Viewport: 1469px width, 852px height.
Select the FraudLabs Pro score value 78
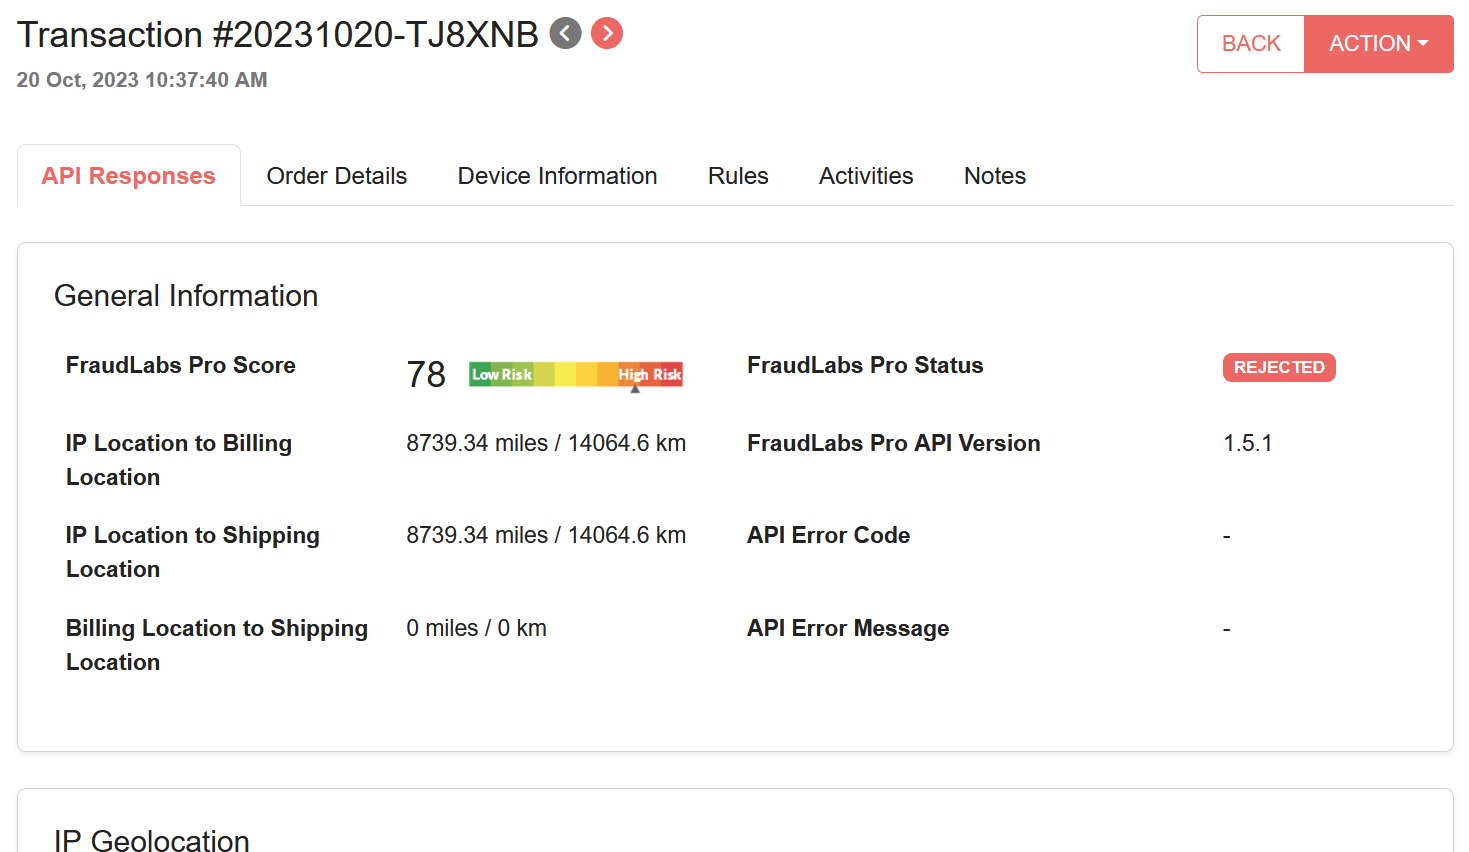[x=426, y=375]
